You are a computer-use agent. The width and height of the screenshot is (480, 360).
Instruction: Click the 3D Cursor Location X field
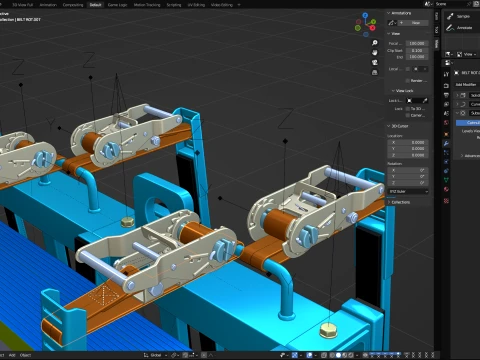pyautogui.click(x=408, y=142)
